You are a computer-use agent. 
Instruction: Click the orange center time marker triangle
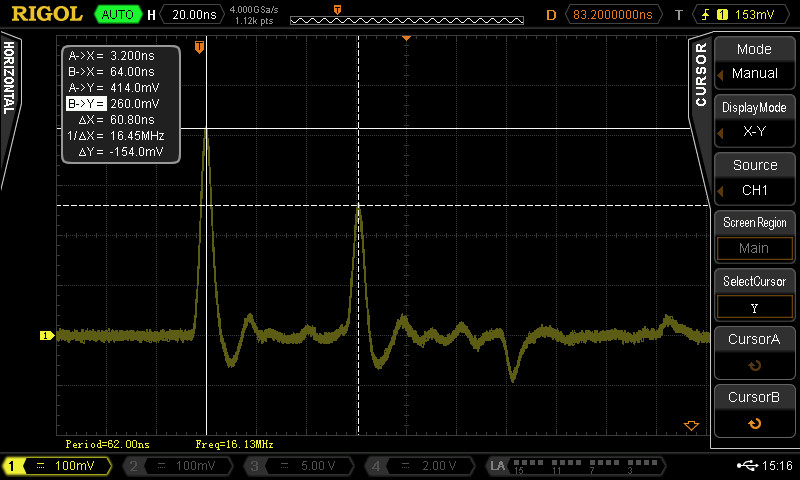click(x=406, y=38)
